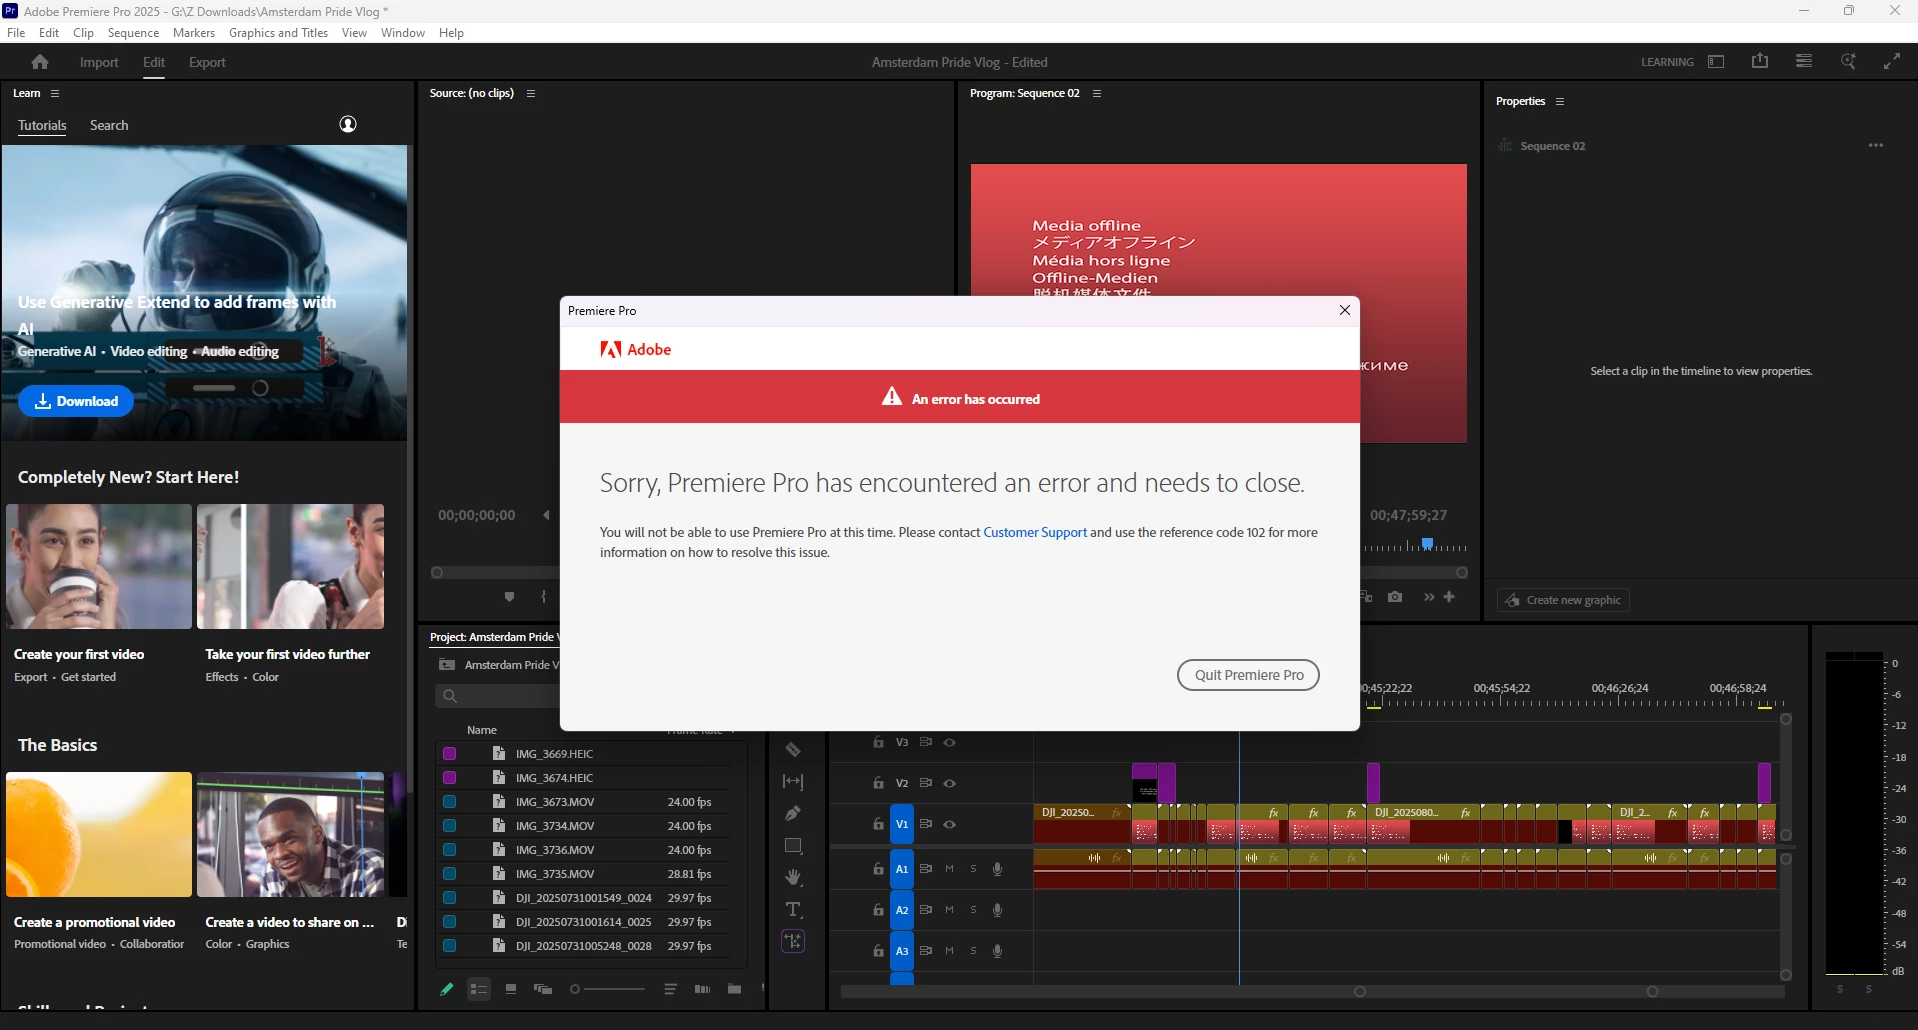The width and height of the screenshot is (1918, 1030).
Task: Open the Program: Sequence 02 panel menu
Action: [x=1097, y=93]
